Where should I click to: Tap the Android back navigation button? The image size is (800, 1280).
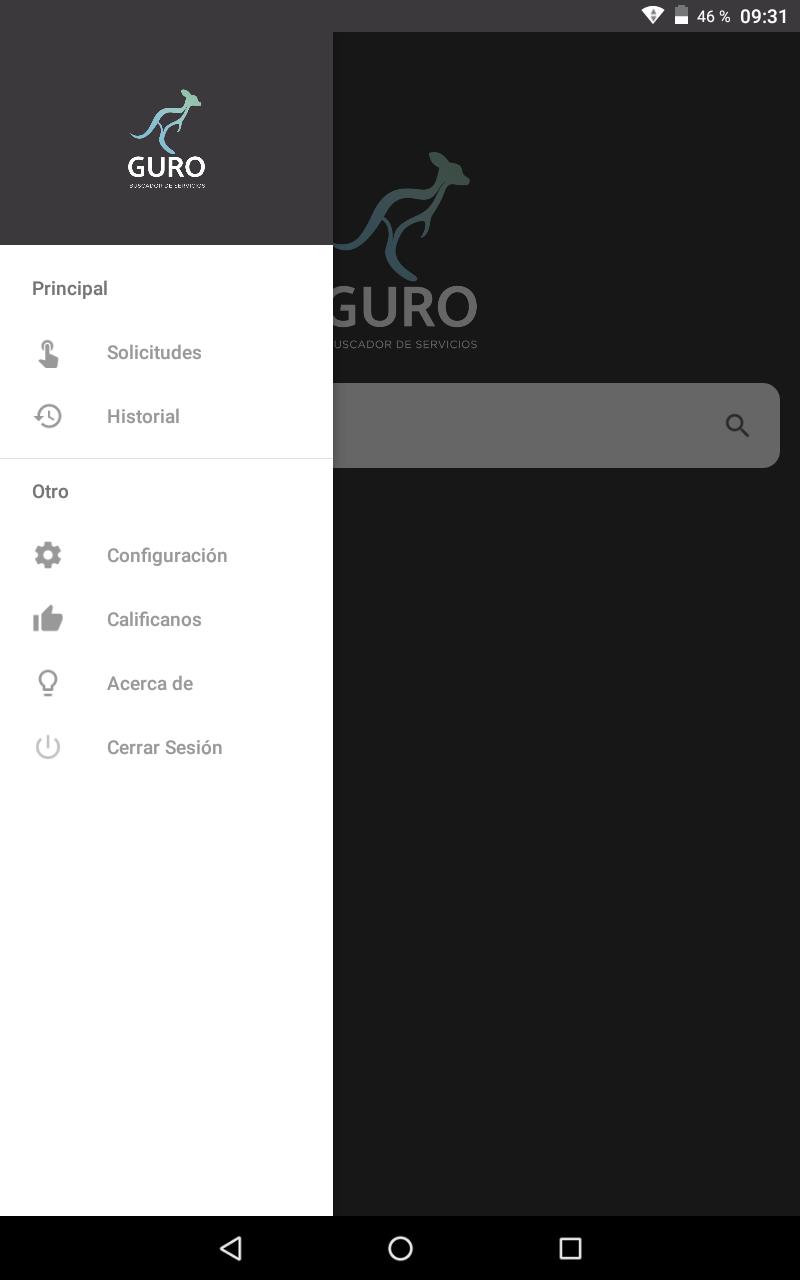(x=231, y=1248)
